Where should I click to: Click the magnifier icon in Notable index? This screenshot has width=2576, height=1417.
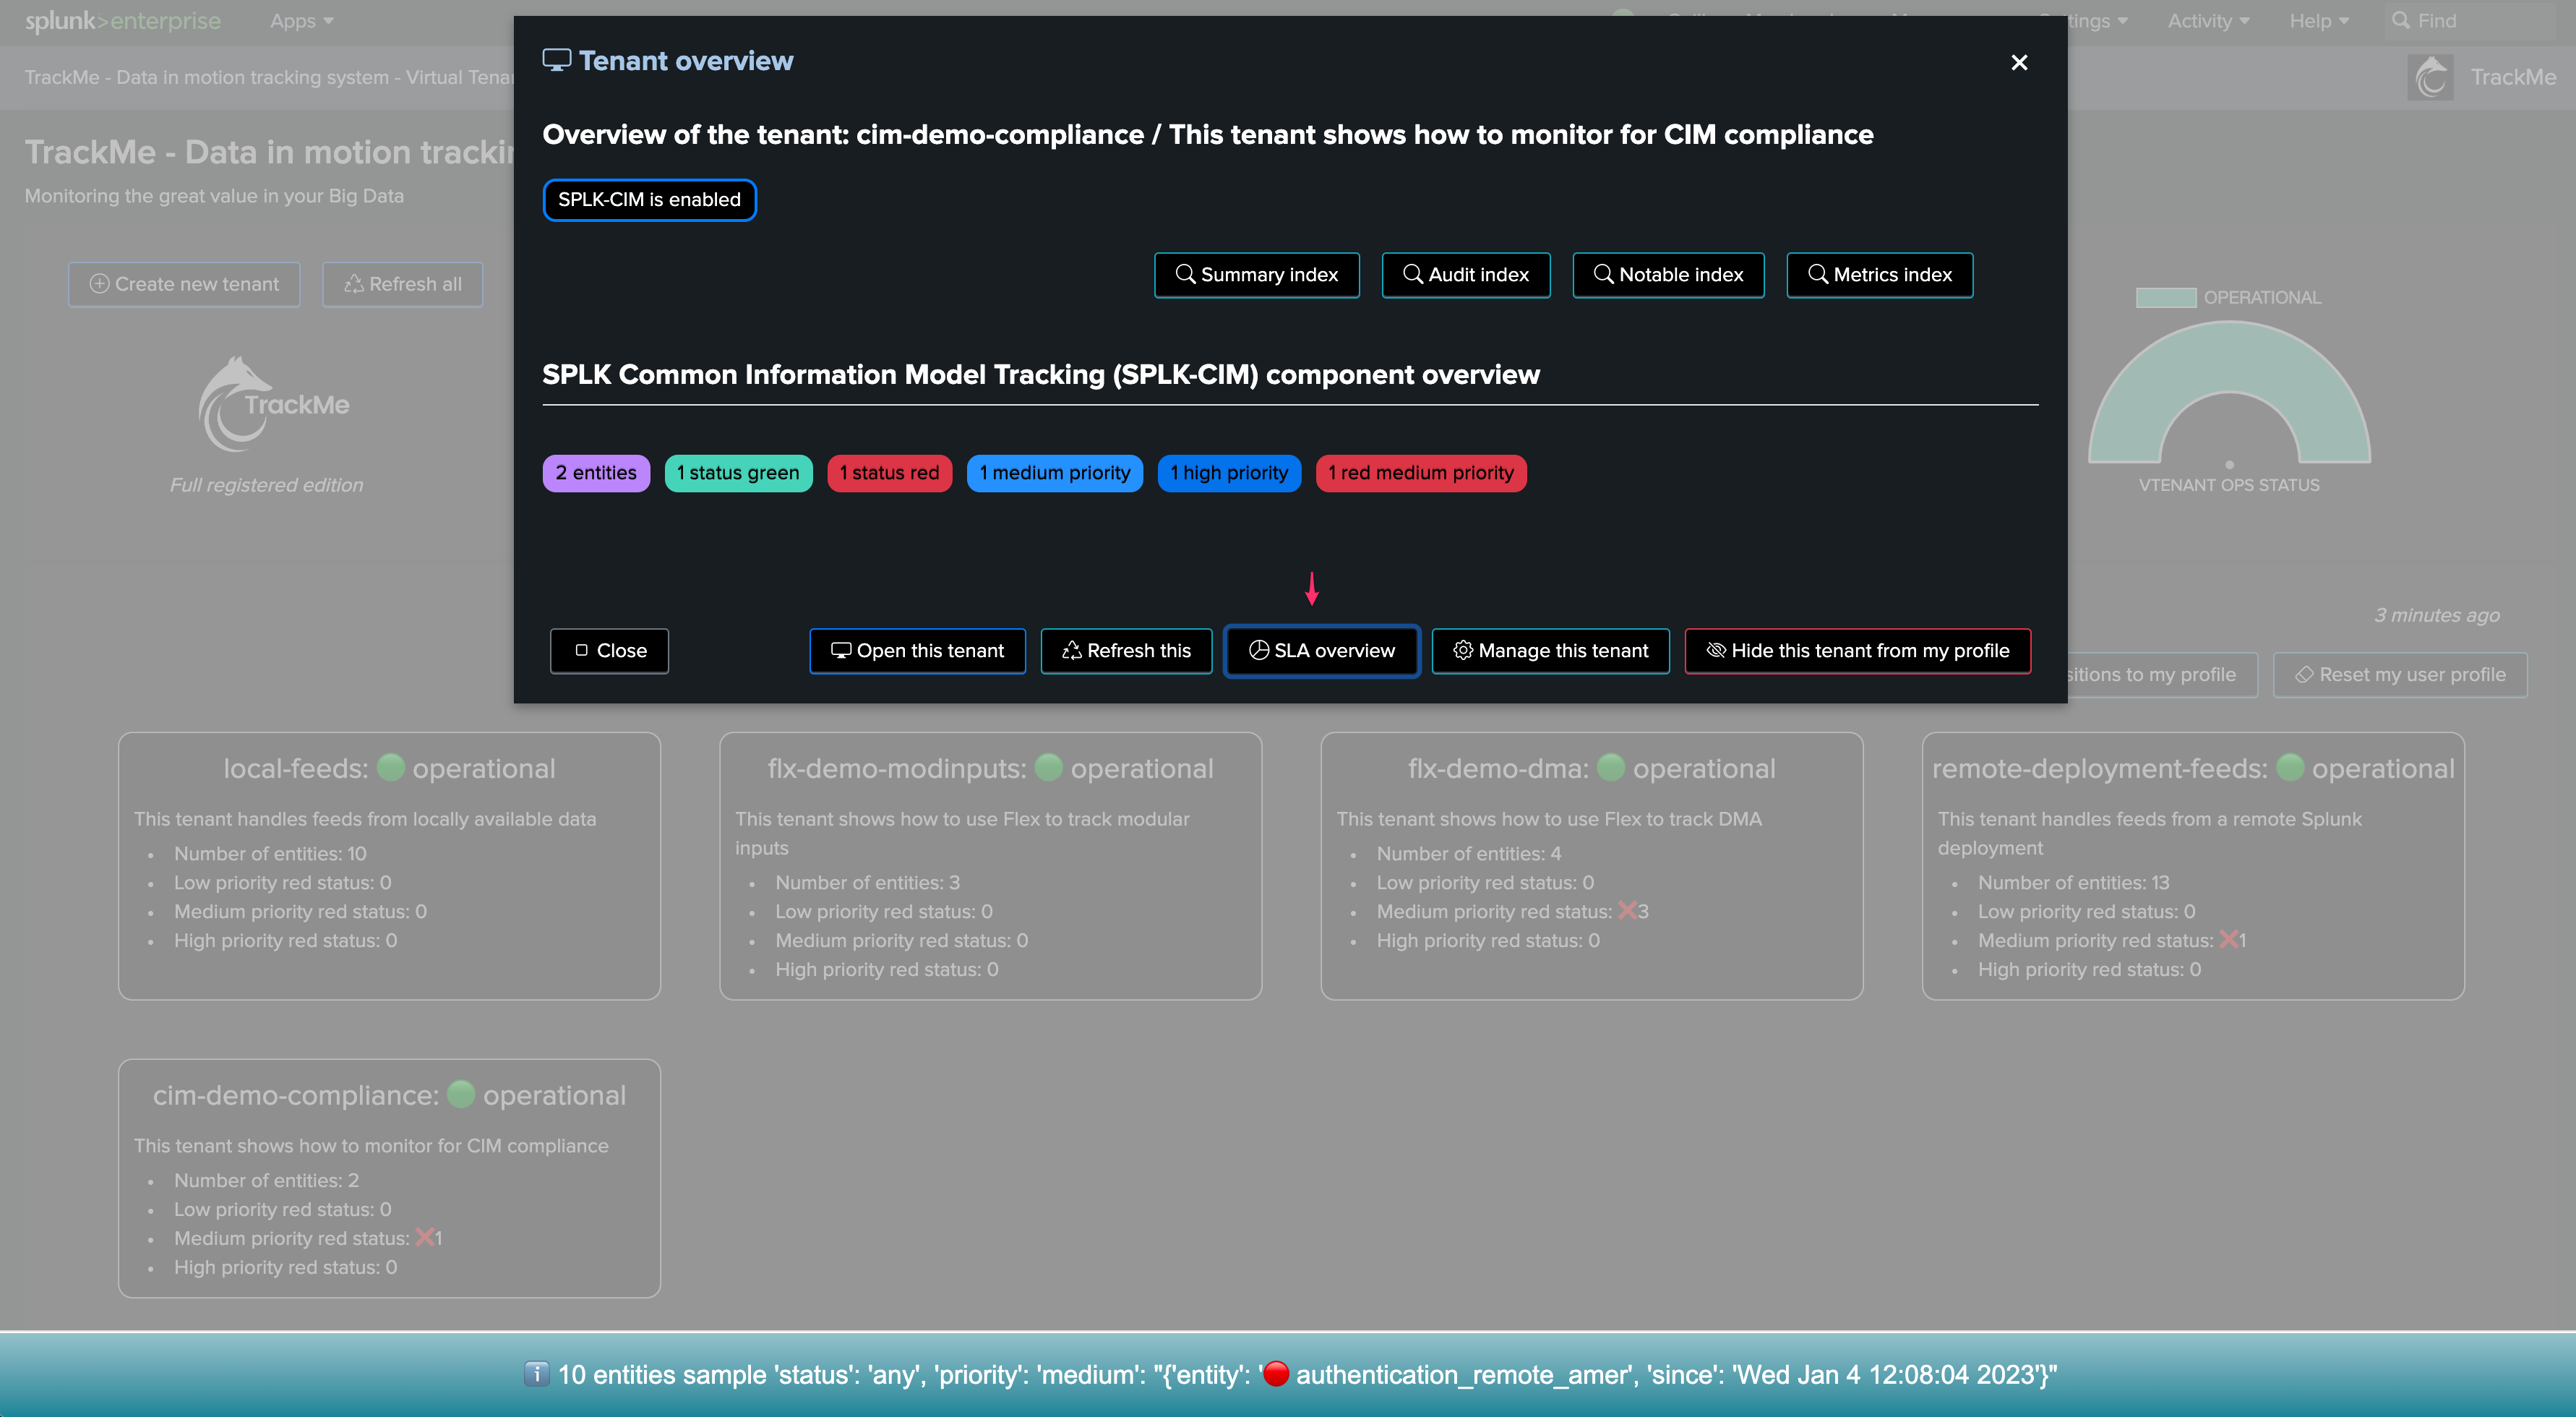[x=1603, y=274]
